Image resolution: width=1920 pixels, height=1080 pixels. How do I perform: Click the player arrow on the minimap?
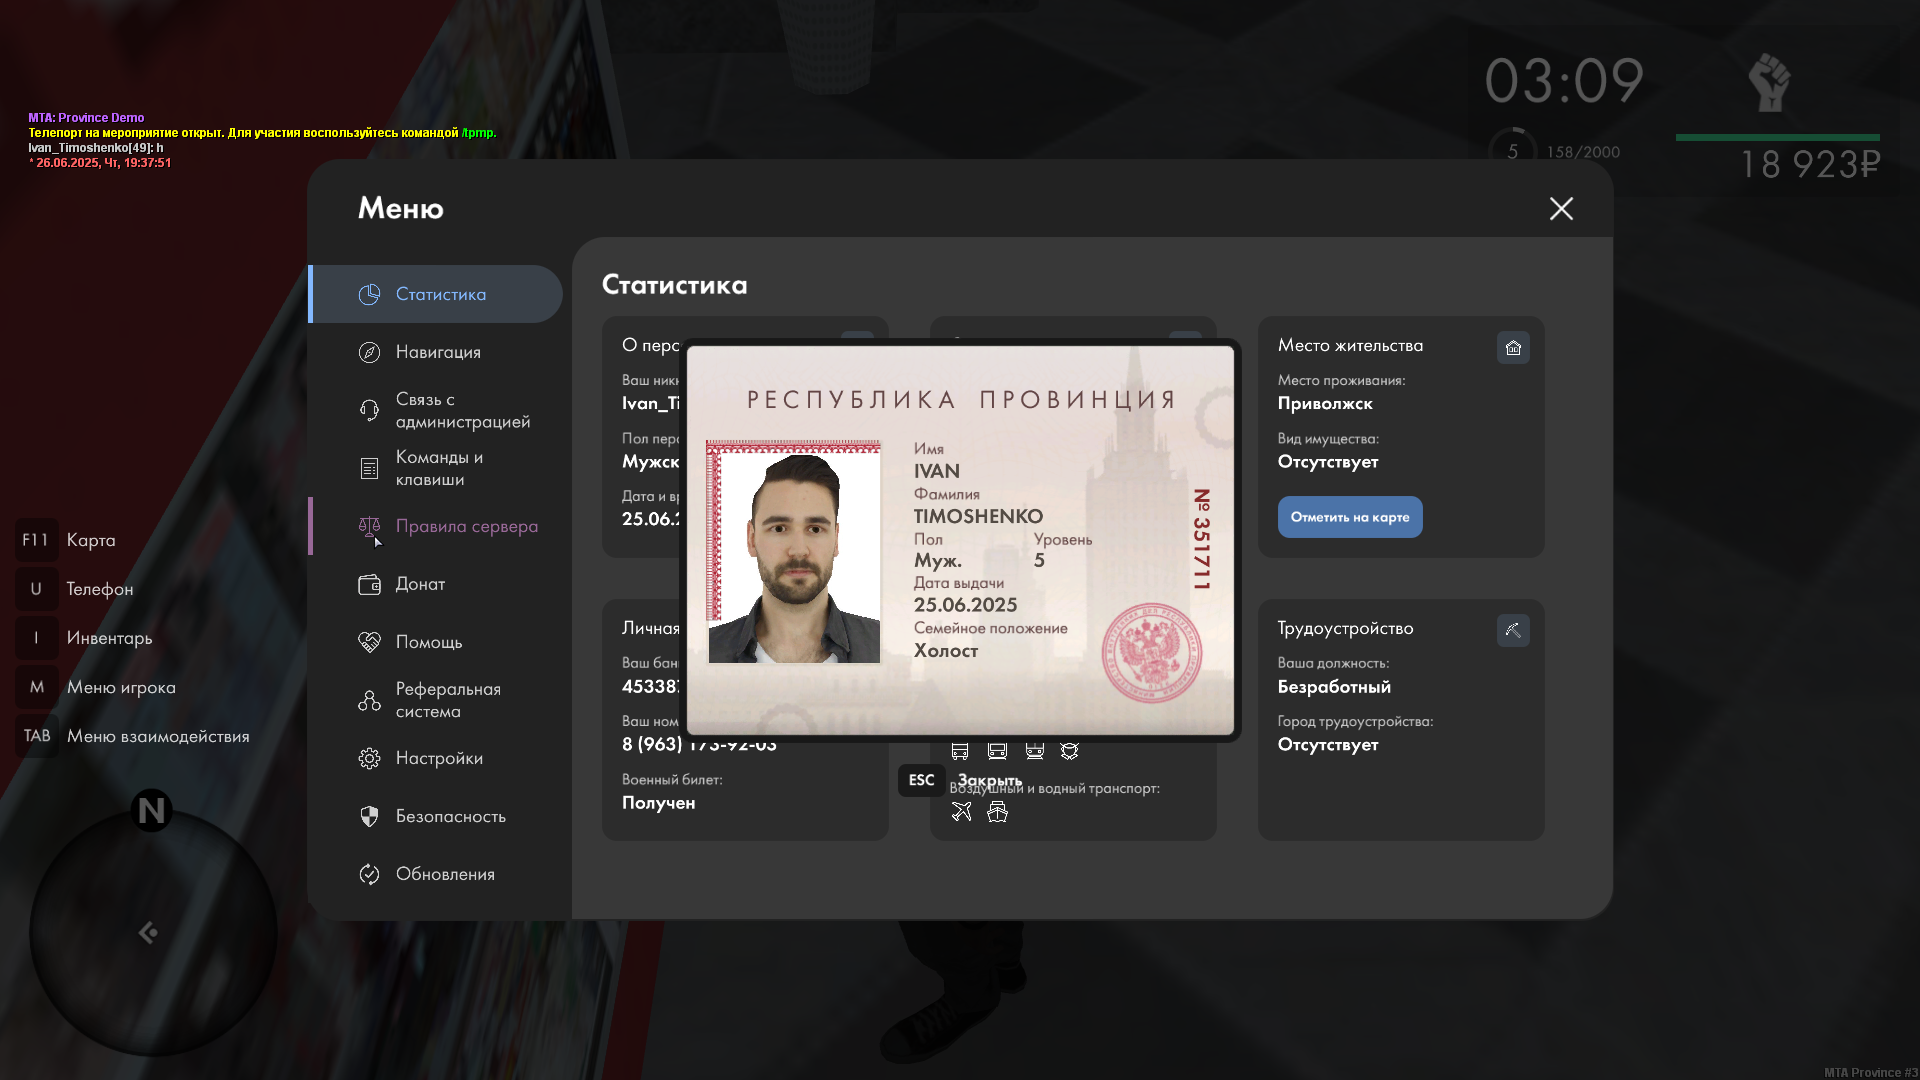tap(148, 933)
